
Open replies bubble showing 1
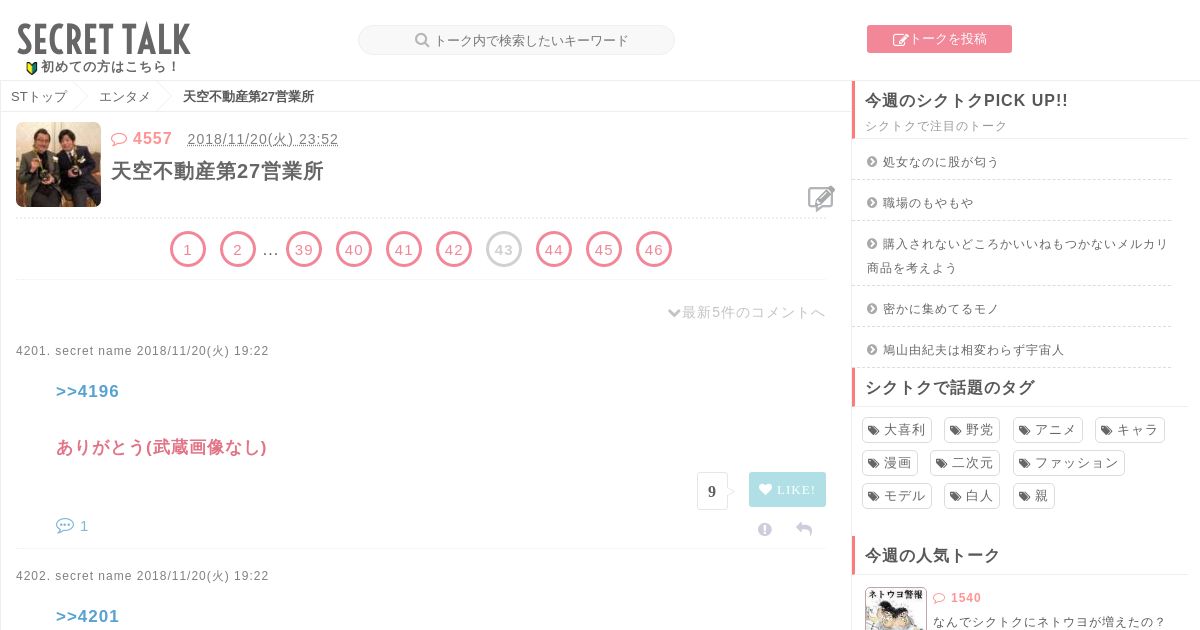pos(72,526)
